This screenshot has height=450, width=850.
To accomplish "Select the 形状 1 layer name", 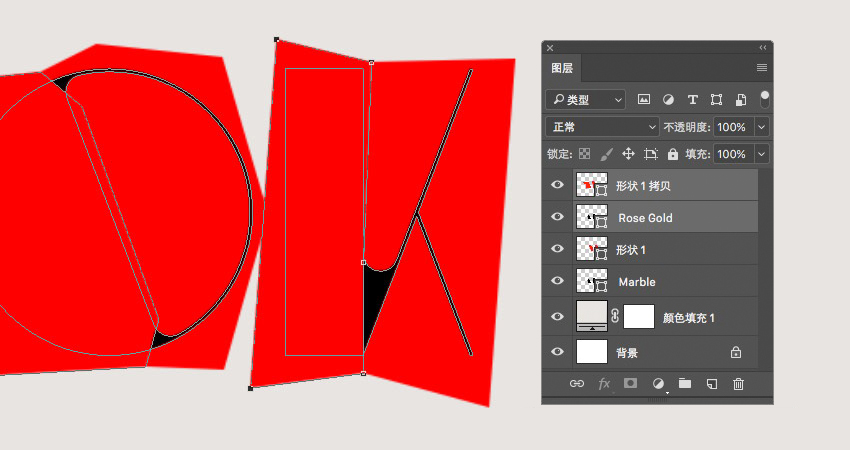I will click(631, 250).
